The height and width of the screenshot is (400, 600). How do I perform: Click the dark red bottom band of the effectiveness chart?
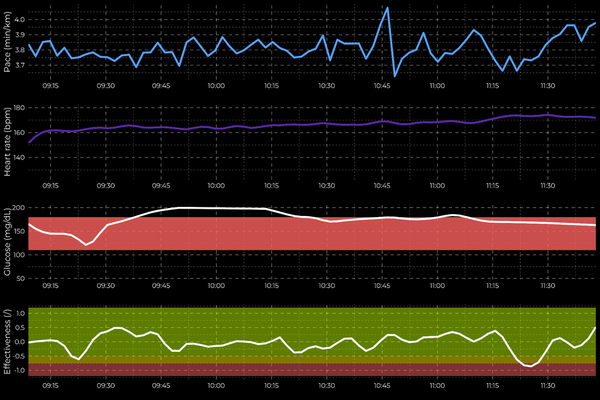[300, 369]
